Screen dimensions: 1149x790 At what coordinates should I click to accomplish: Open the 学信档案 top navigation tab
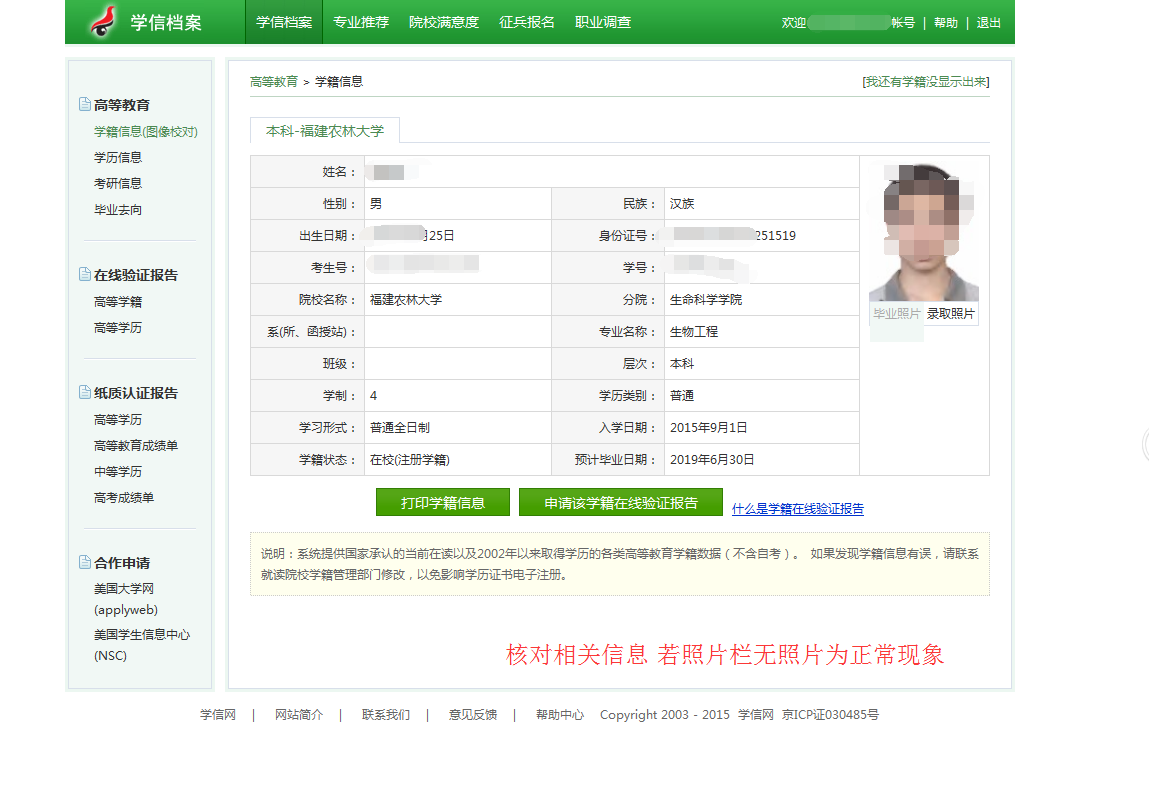[x=284, y=22]
